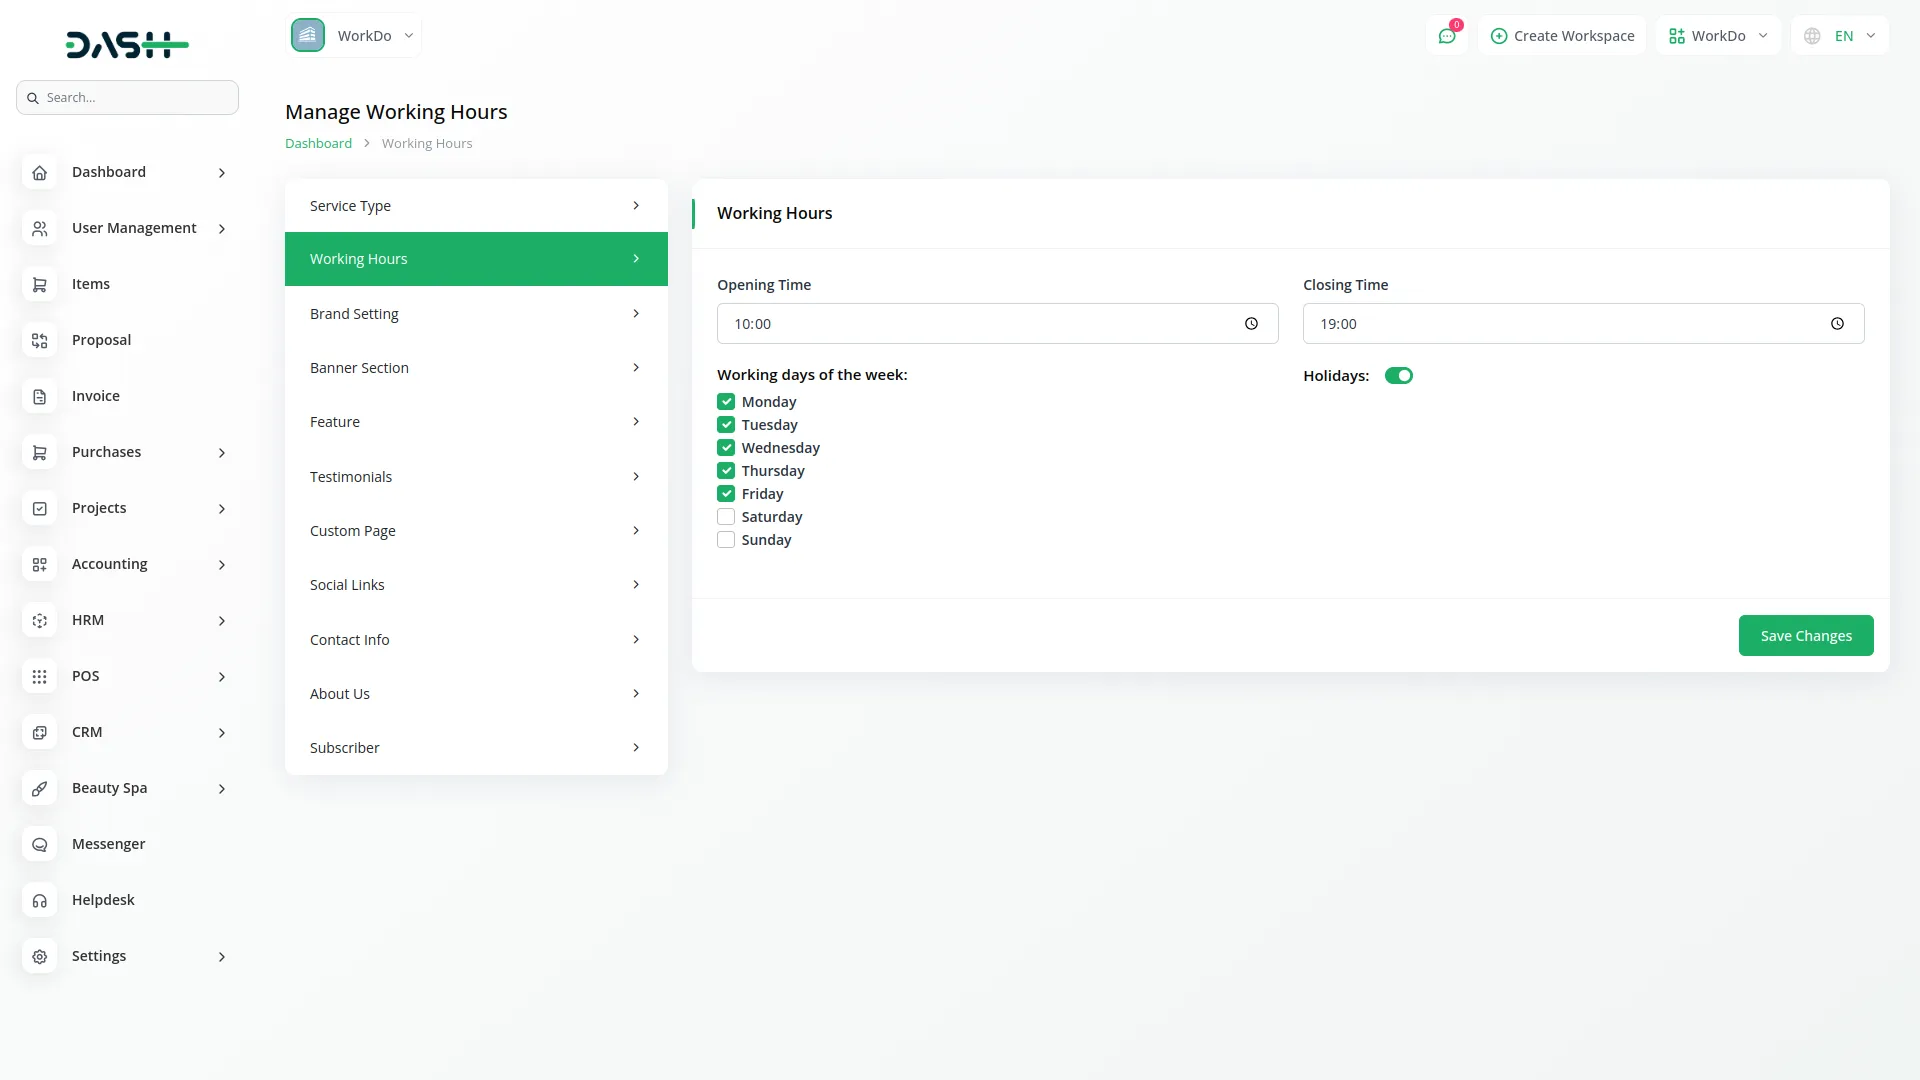Uncheck the Monday checkbox

pyautogui.click(x=726, y=402)
